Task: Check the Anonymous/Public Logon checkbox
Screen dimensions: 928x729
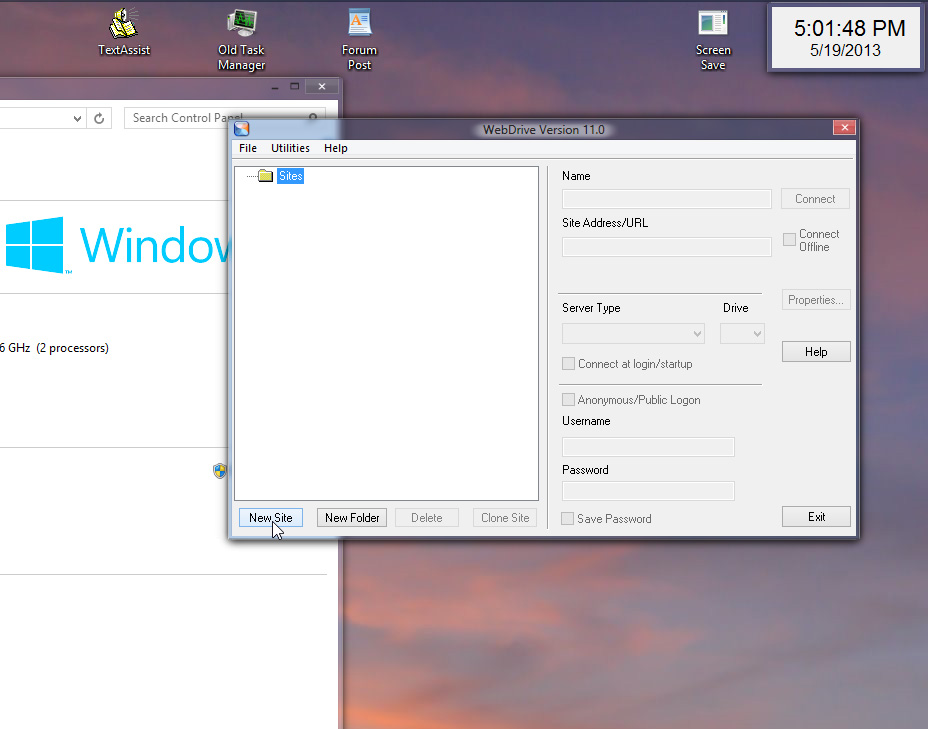Action: tap(568, 399)
